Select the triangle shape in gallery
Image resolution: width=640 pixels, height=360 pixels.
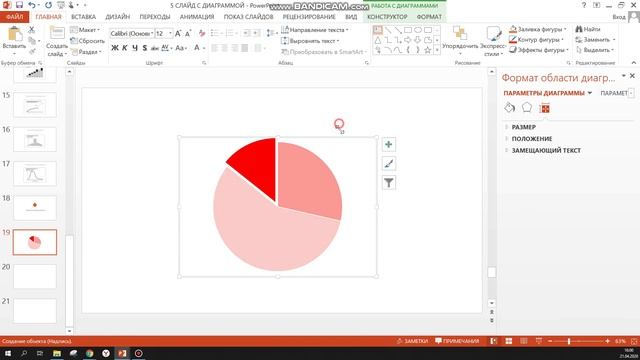[x=378, y=40]
